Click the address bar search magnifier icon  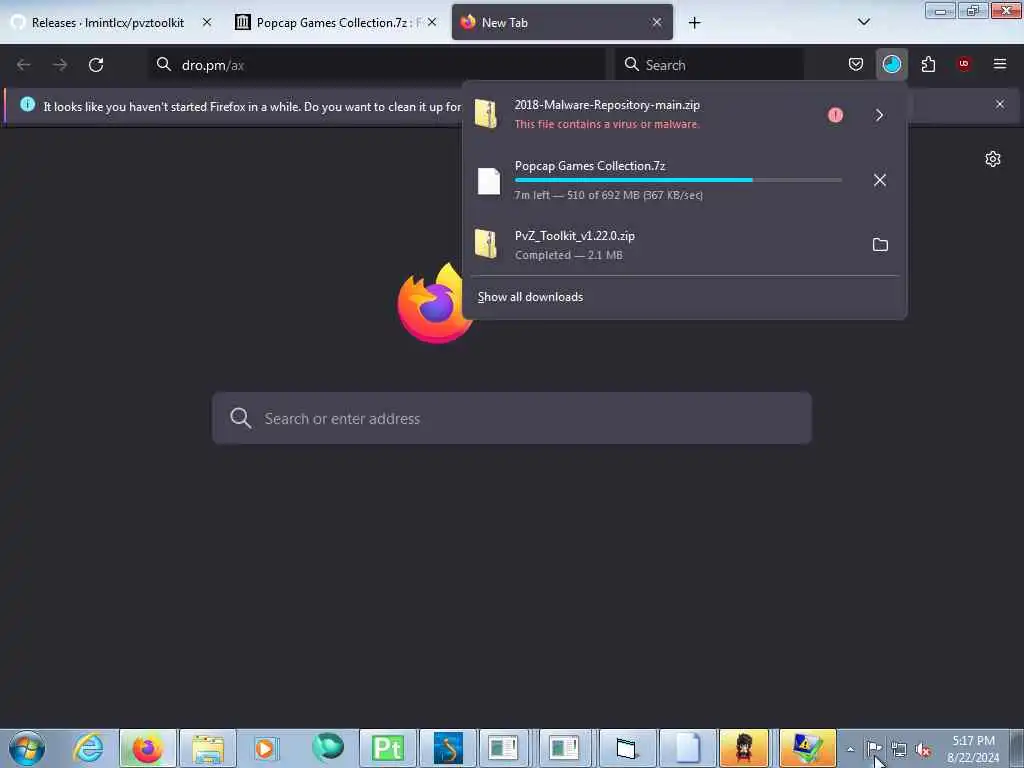point(164,64)
